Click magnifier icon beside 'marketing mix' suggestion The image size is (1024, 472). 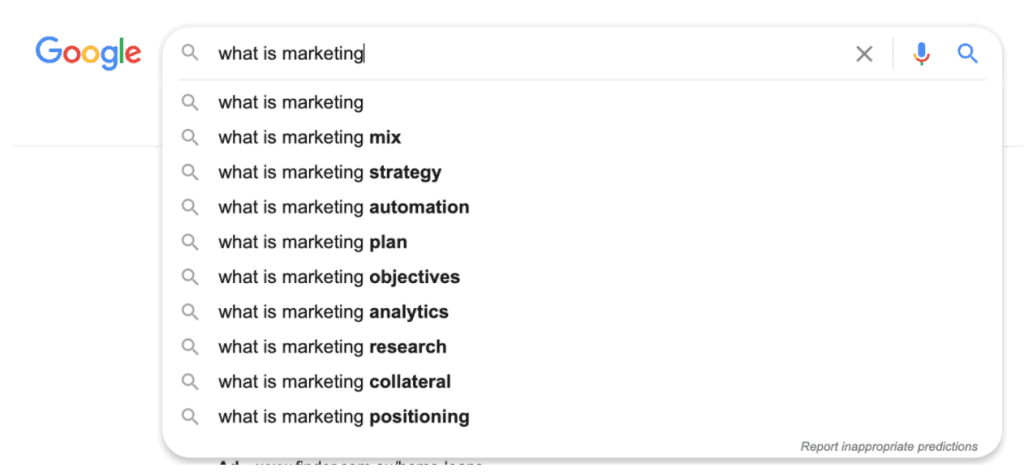190,137
